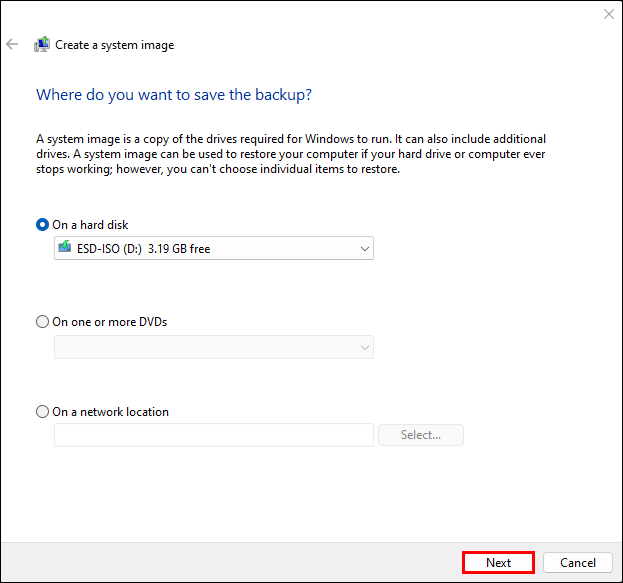Open the hard disk drive combo box
The height and width of the screenshot is (583, 623).
[213, 248]
